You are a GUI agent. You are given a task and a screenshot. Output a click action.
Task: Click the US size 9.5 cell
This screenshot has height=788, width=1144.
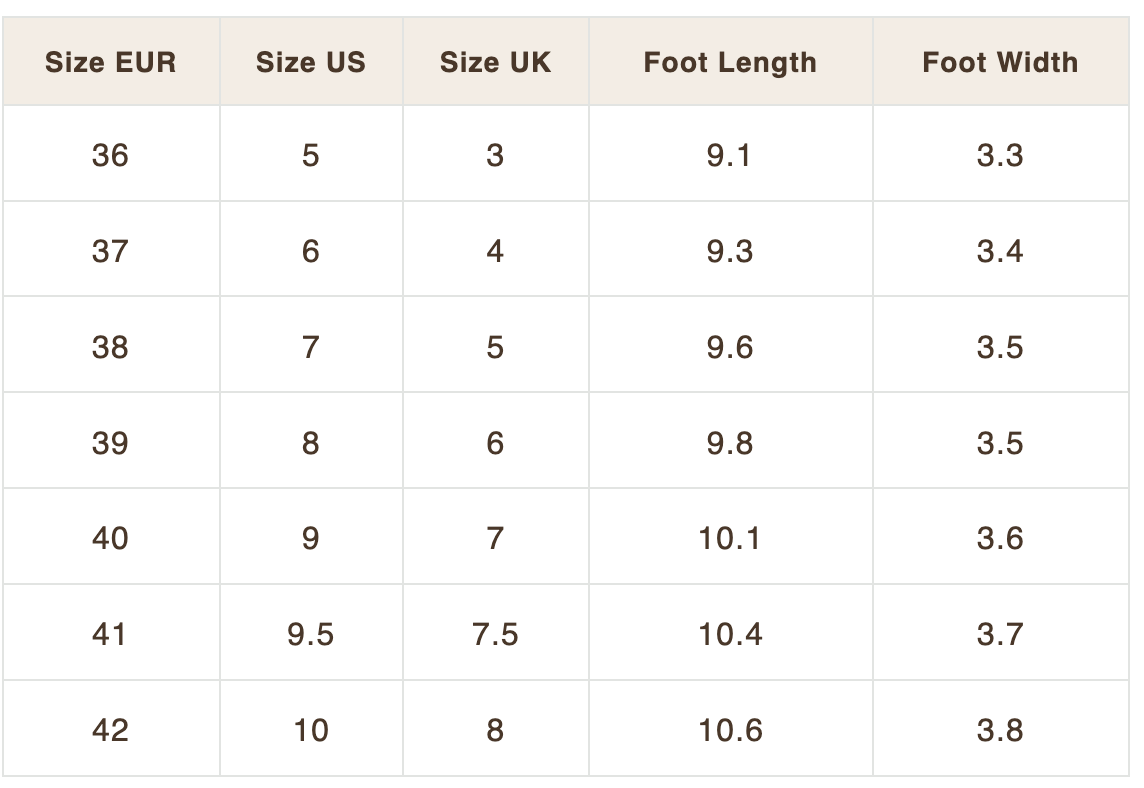(311, 633)
